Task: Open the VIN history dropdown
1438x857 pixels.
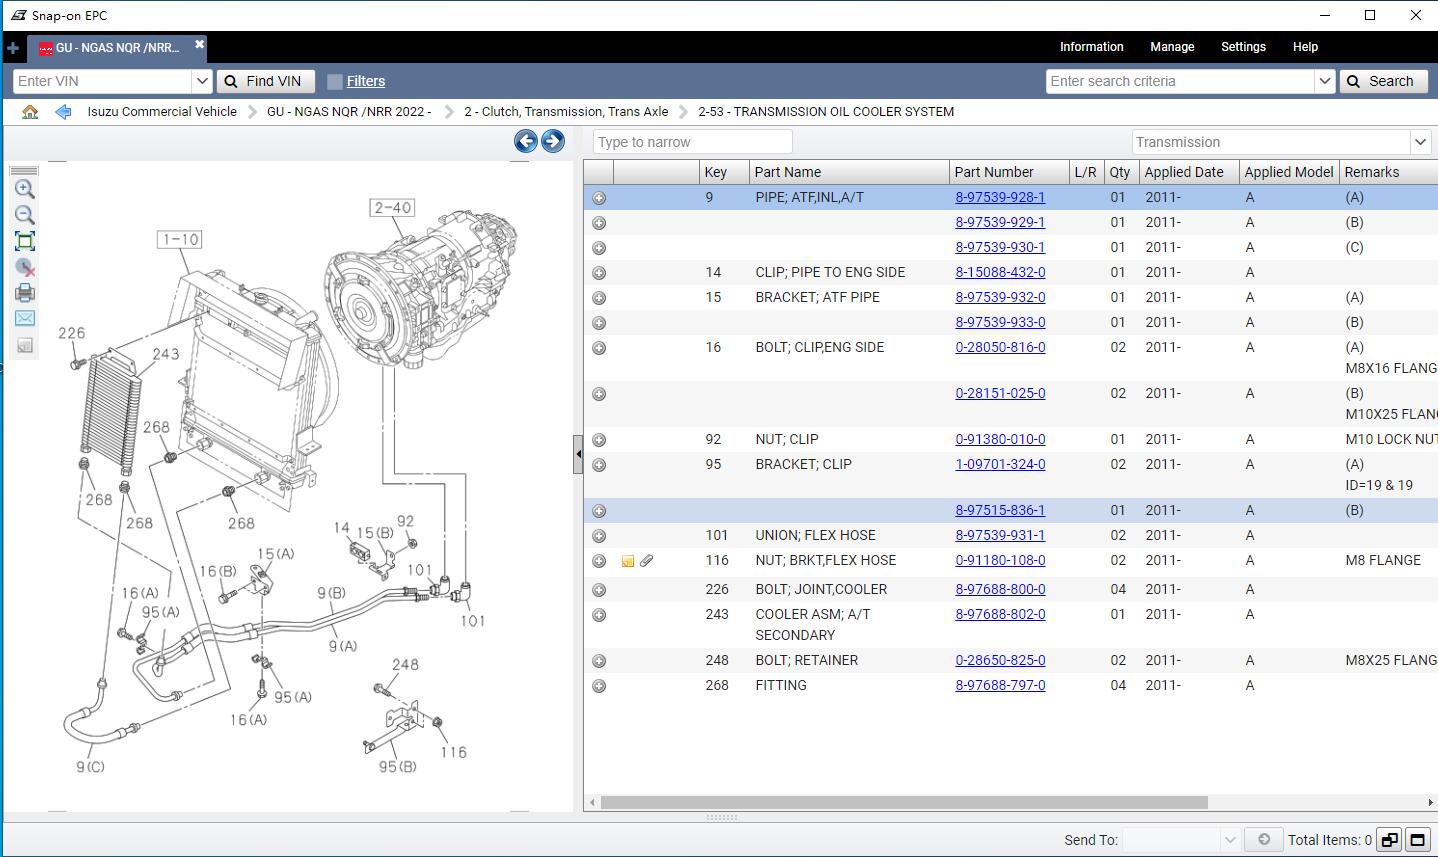Action: pyautogui.click(x=201, y=81)
